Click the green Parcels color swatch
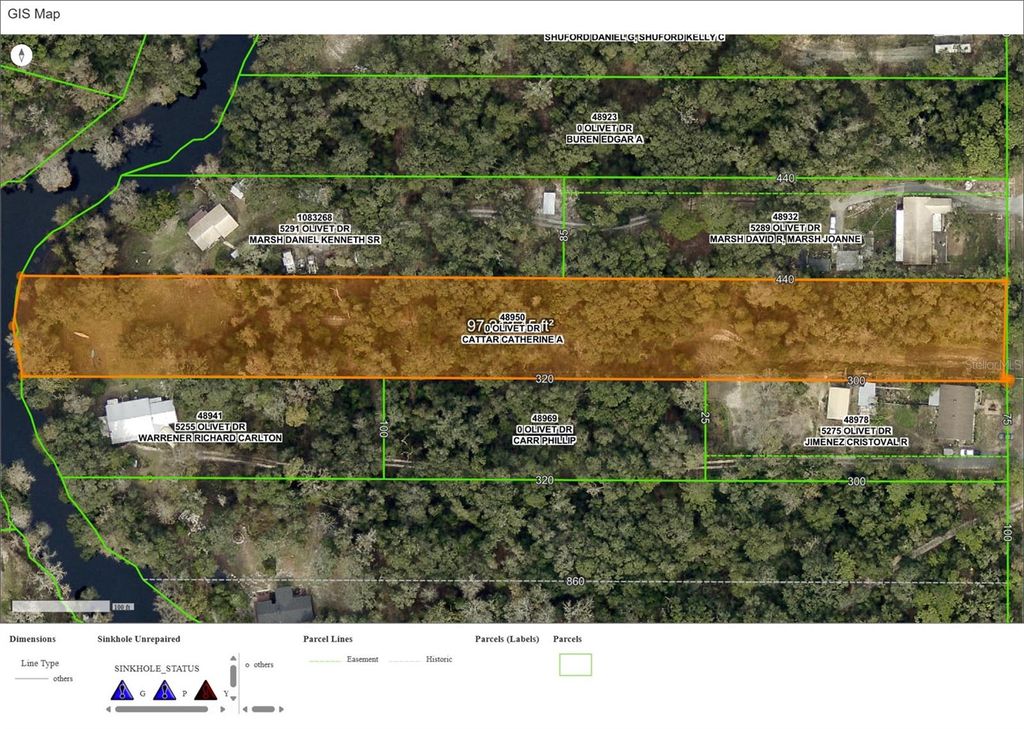 [575, 664]
